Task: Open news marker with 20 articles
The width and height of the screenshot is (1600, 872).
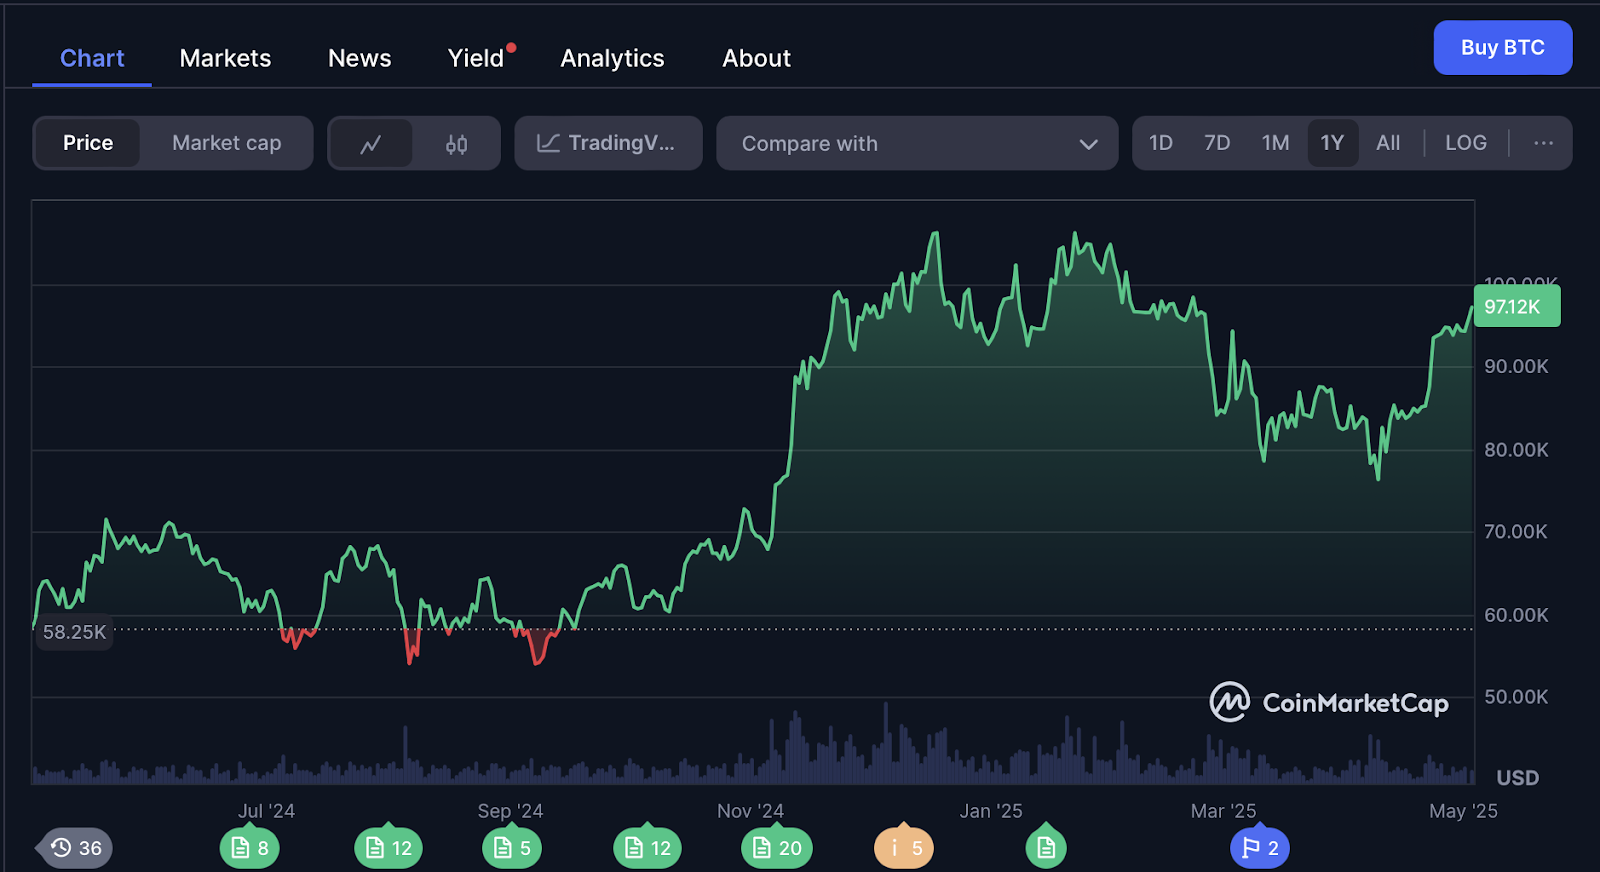Action: [777, 848]
